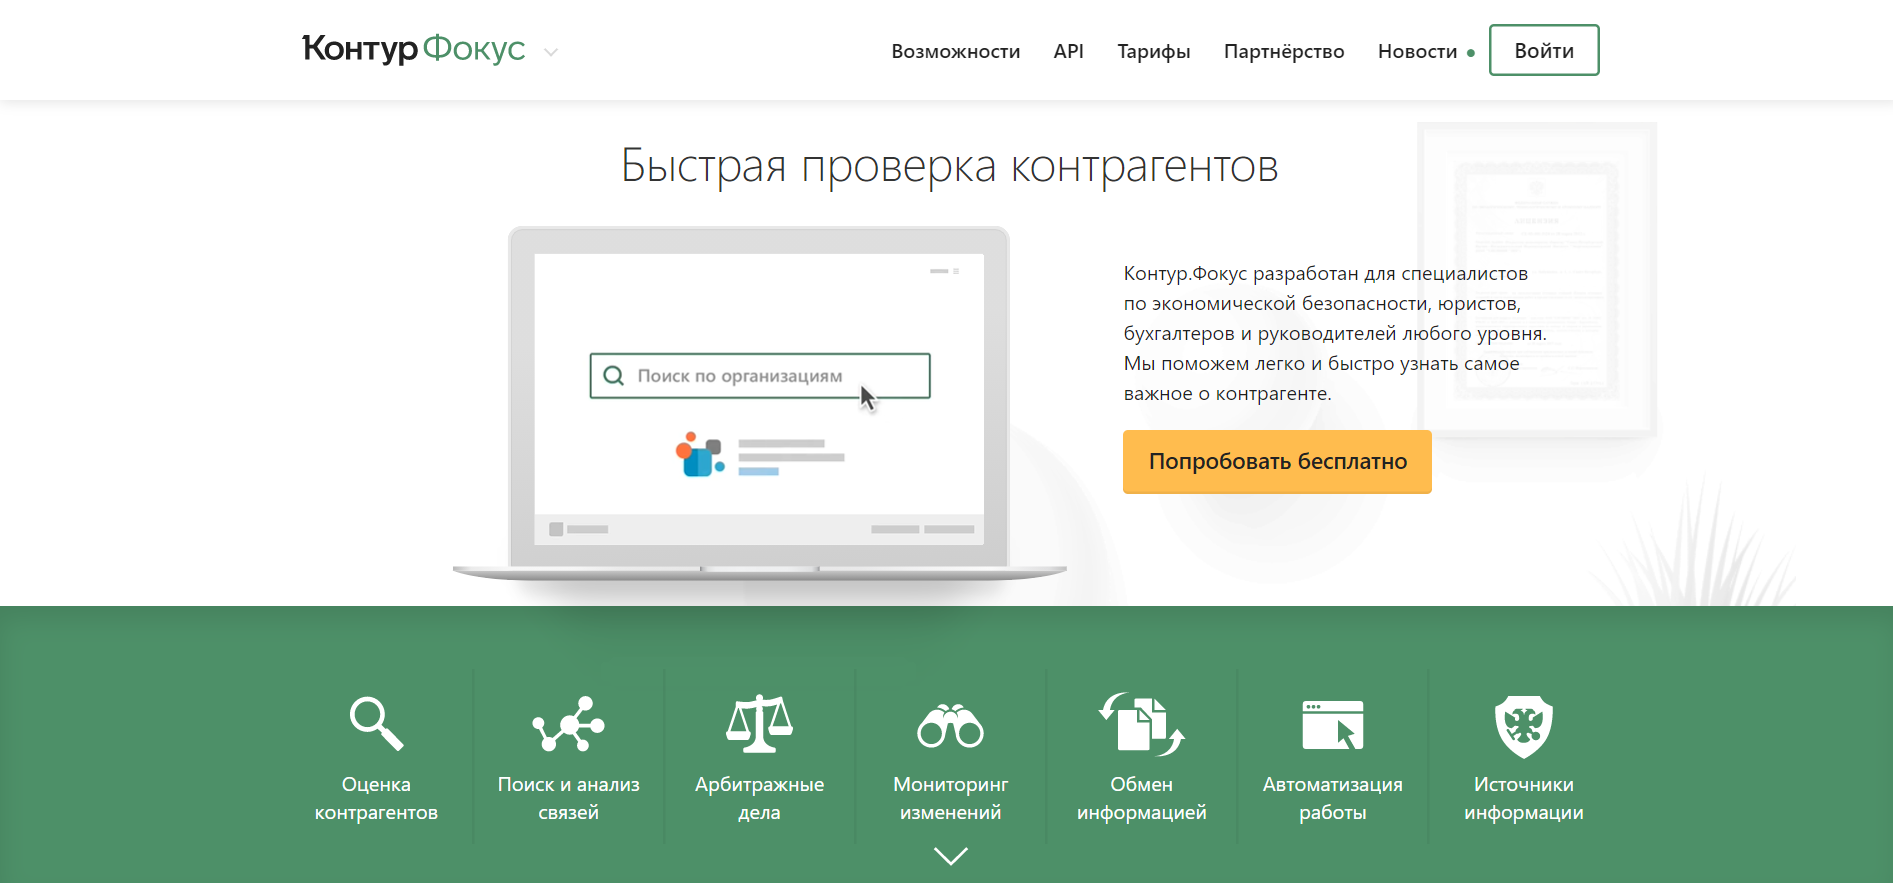Screen dimensions: 1893x883
Task: Open the Источники информации label
Action: pos(1524,798)
